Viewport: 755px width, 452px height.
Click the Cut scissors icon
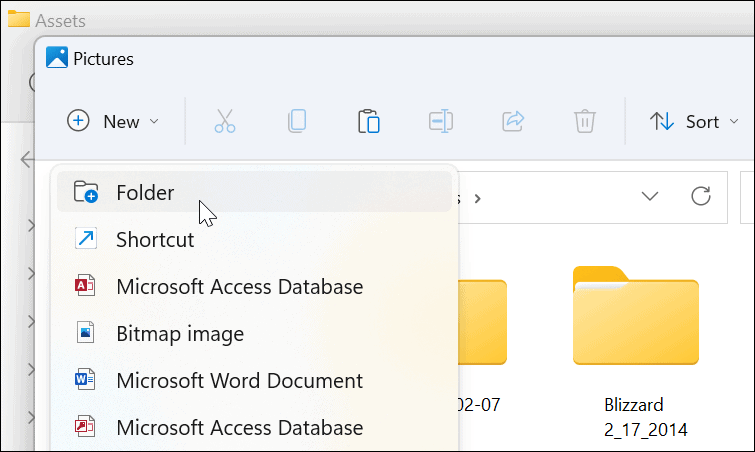point(225,122)
